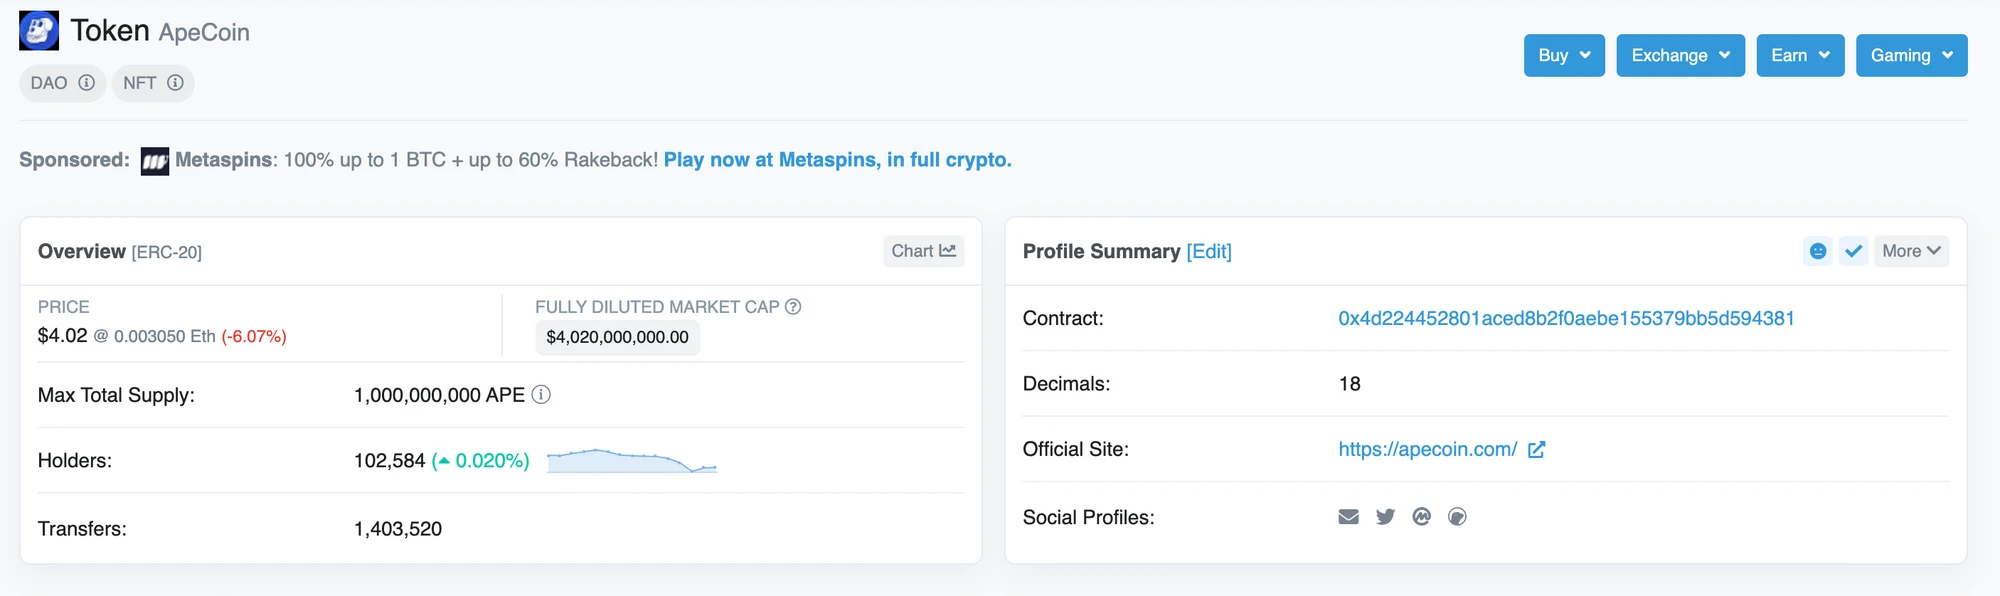Click the Metaspins sponsor logo icon

click(x=155, y=161)
